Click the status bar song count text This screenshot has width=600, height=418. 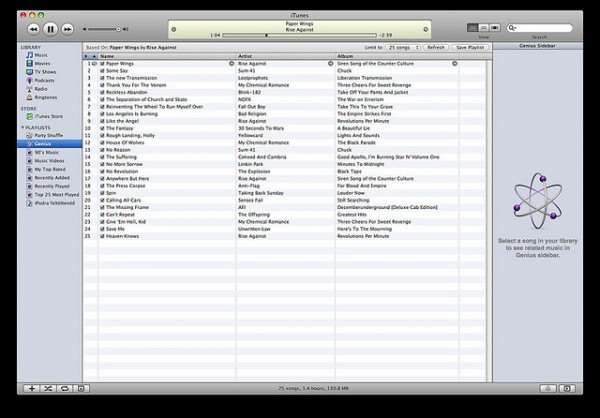point(313,389)
